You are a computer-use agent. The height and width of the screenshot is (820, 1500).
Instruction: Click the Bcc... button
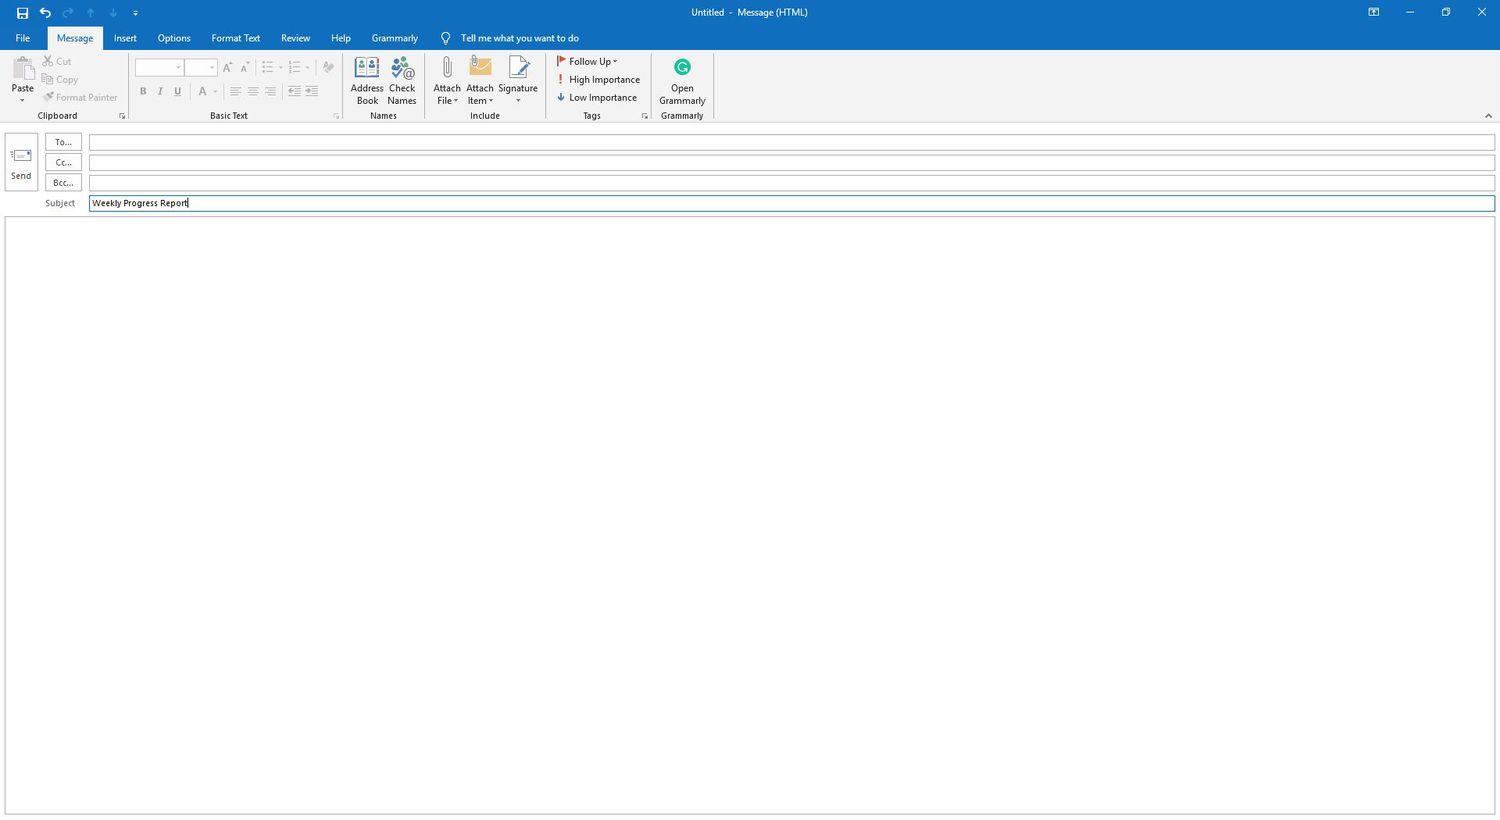point(63,183)
